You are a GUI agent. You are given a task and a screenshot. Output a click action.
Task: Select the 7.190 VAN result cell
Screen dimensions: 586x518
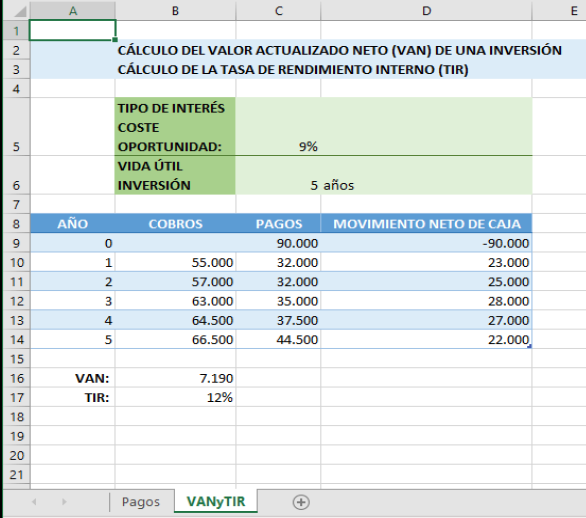(x=175, y=378)
